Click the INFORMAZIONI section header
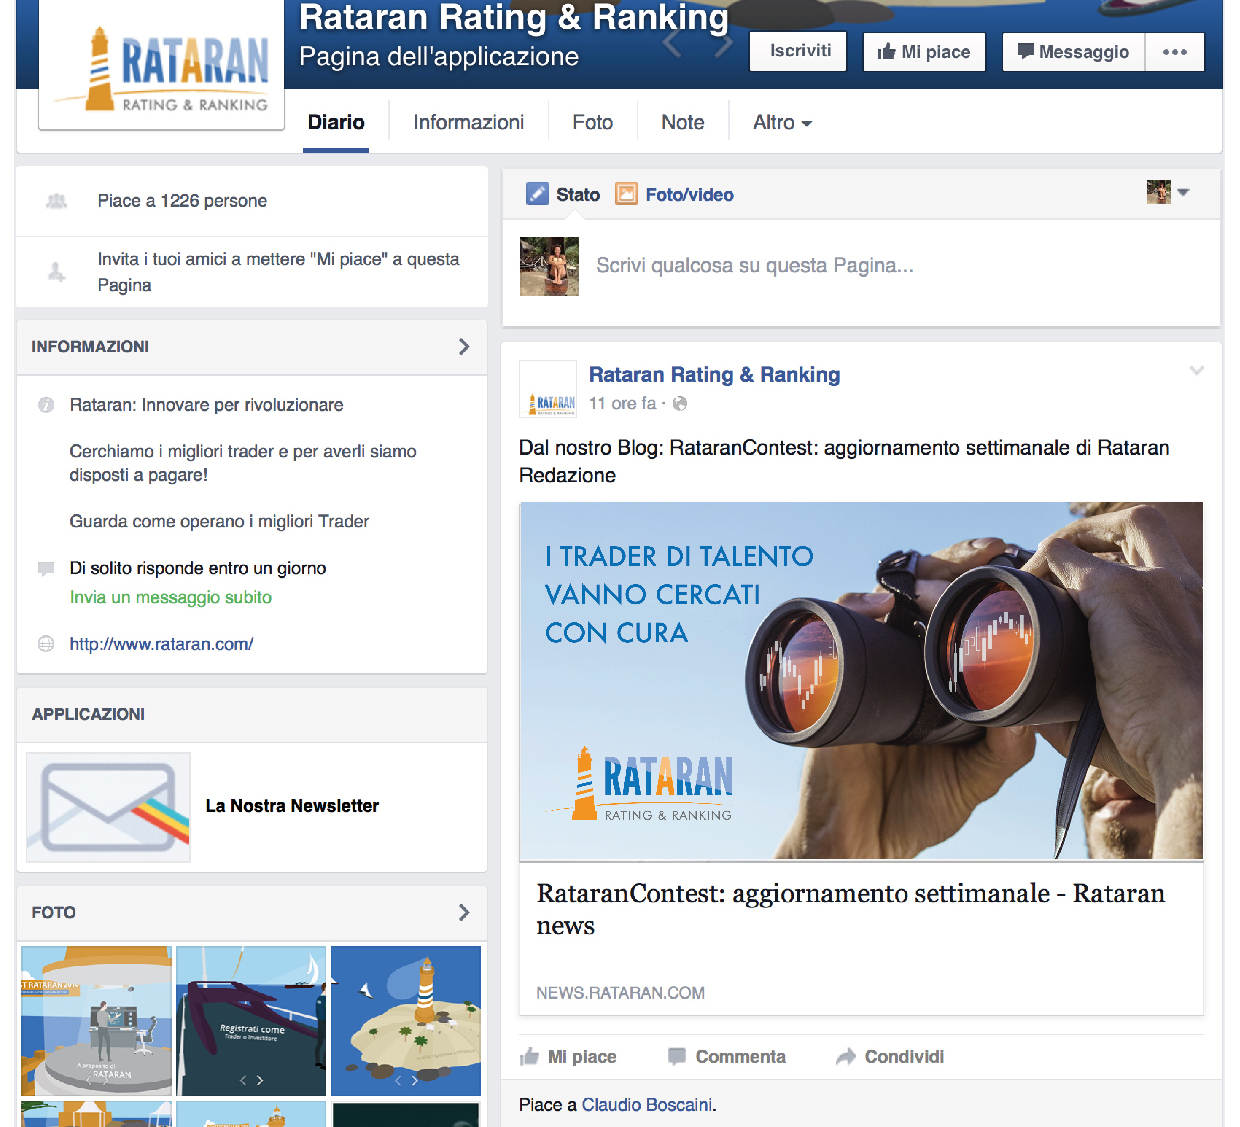The image size is (1240, 1127). pos(90,347)
